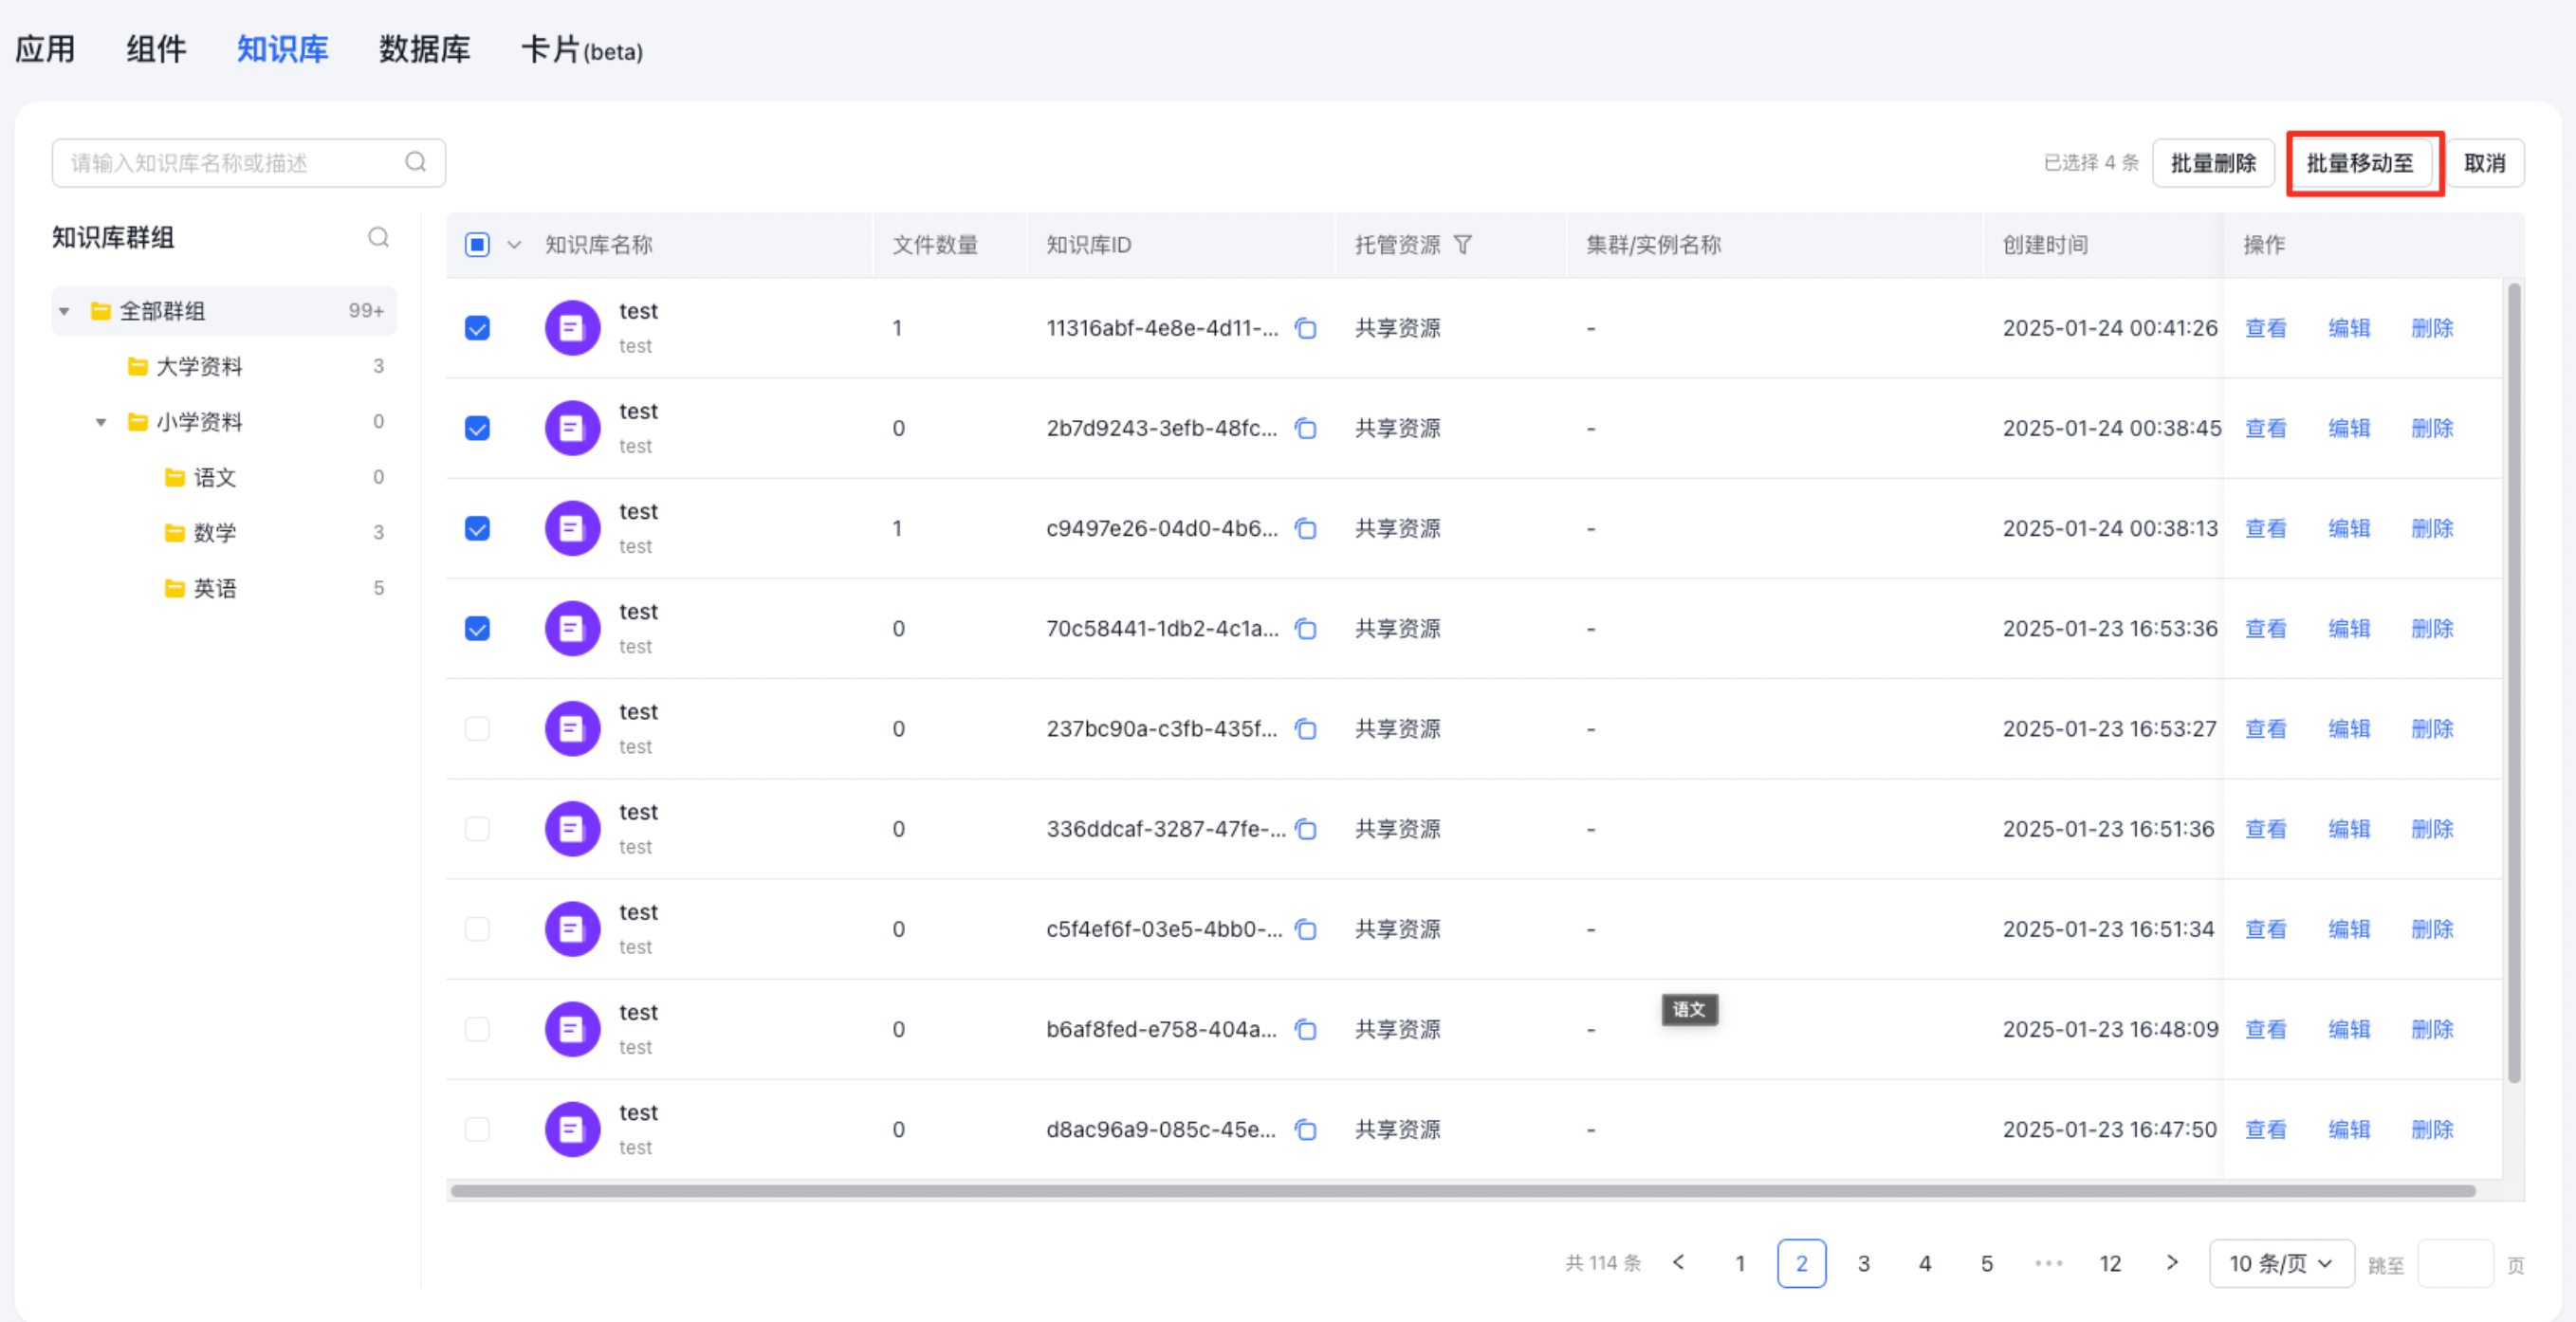Image resolution: width=2576 pixels, height=1322 pixels.
Task: Go to page 3
Action: 1863,1263
